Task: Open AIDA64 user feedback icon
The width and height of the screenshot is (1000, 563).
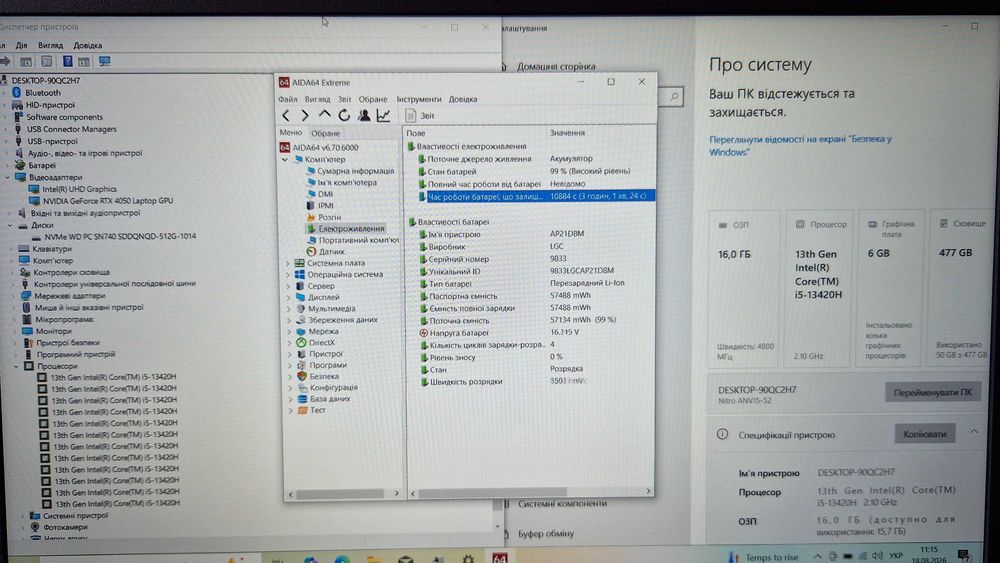Action: [x=364, y=115]
